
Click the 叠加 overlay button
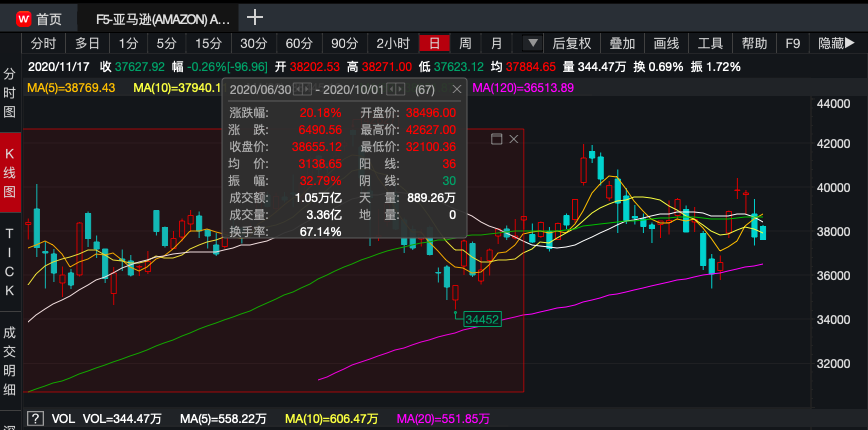[622, 44]
